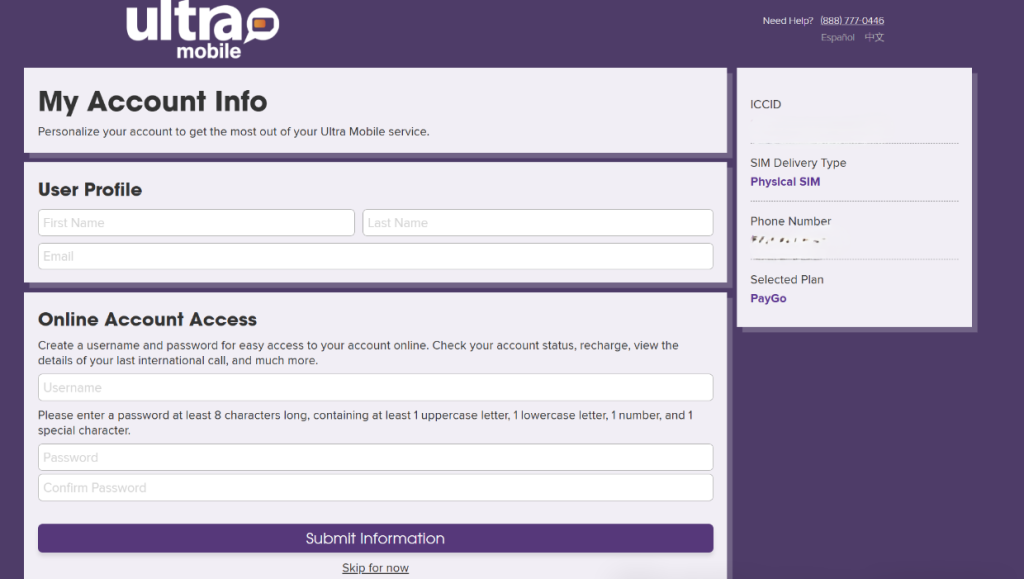Click the password requirements note
Screen dimensions: 1024x579
[366, 423]
